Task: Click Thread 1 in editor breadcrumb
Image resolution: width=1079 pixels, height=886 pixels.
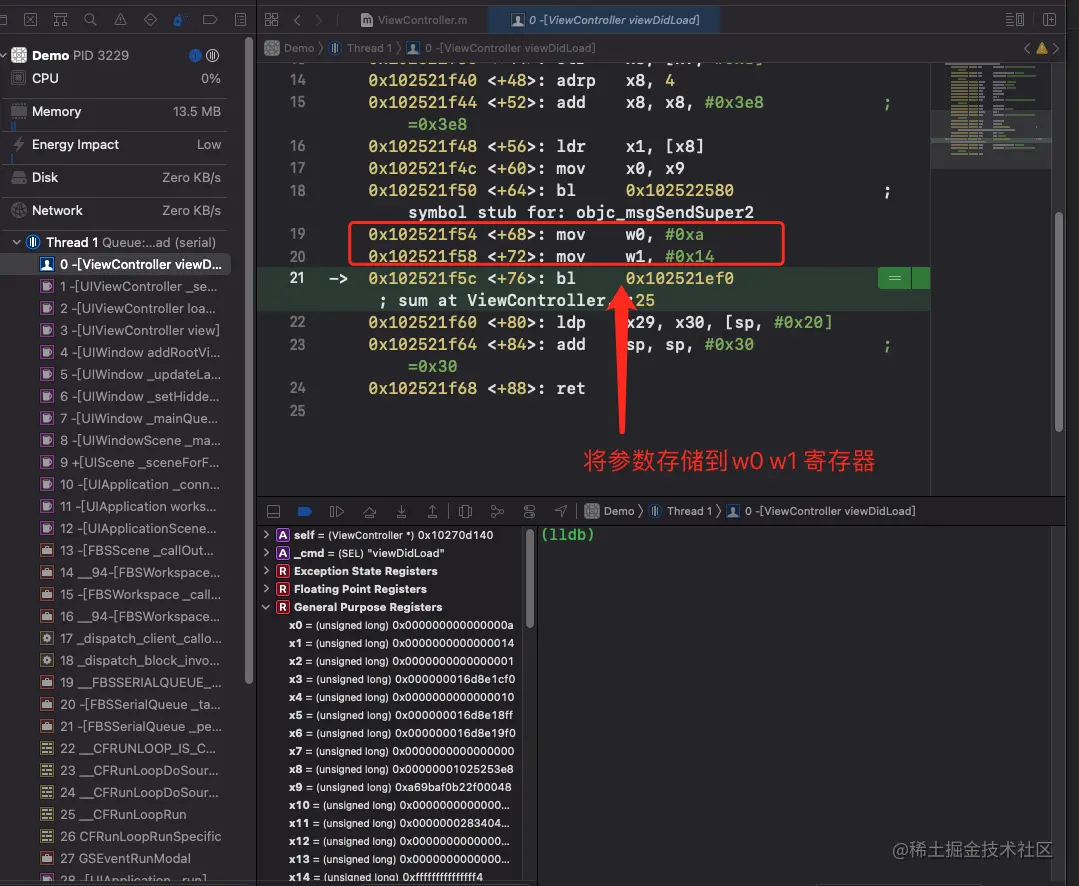Action: tap(361, 48)
